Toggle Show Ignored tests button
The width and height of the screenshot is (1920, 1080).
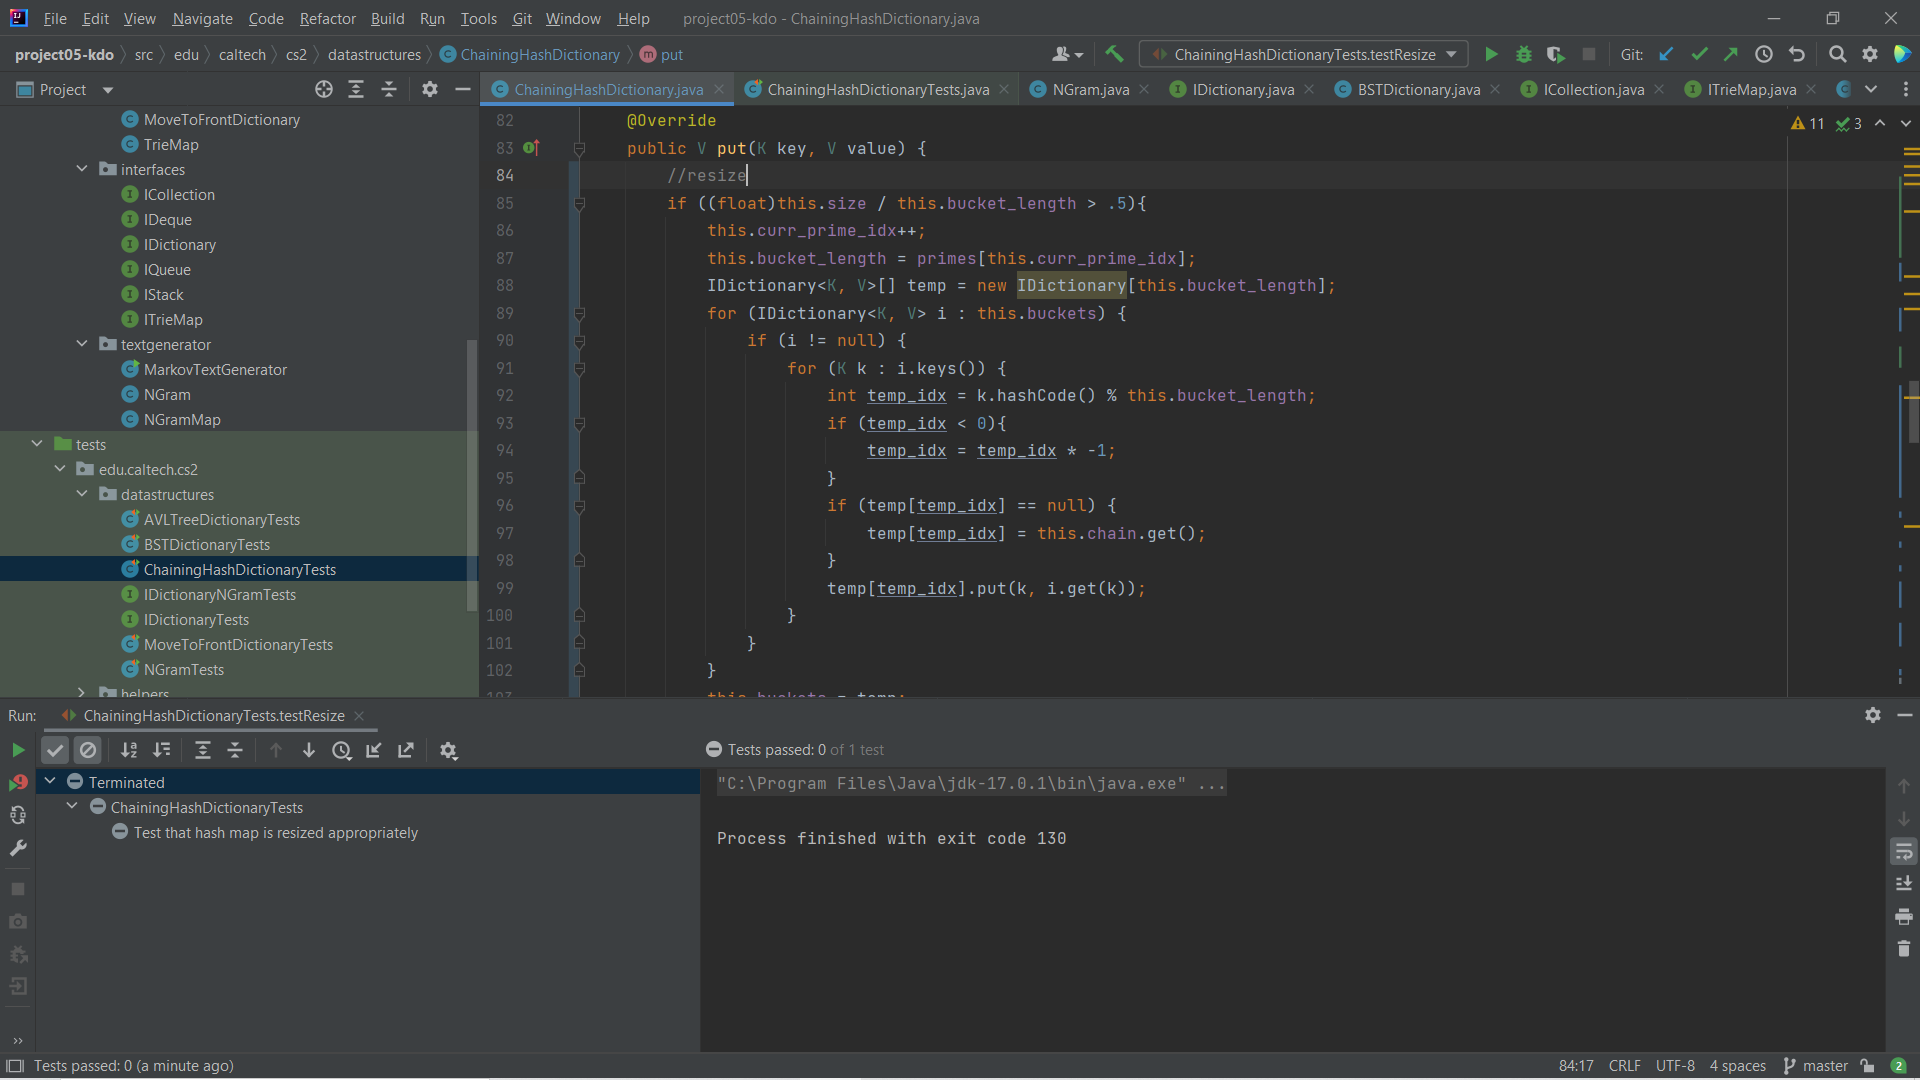pos(88,750)
